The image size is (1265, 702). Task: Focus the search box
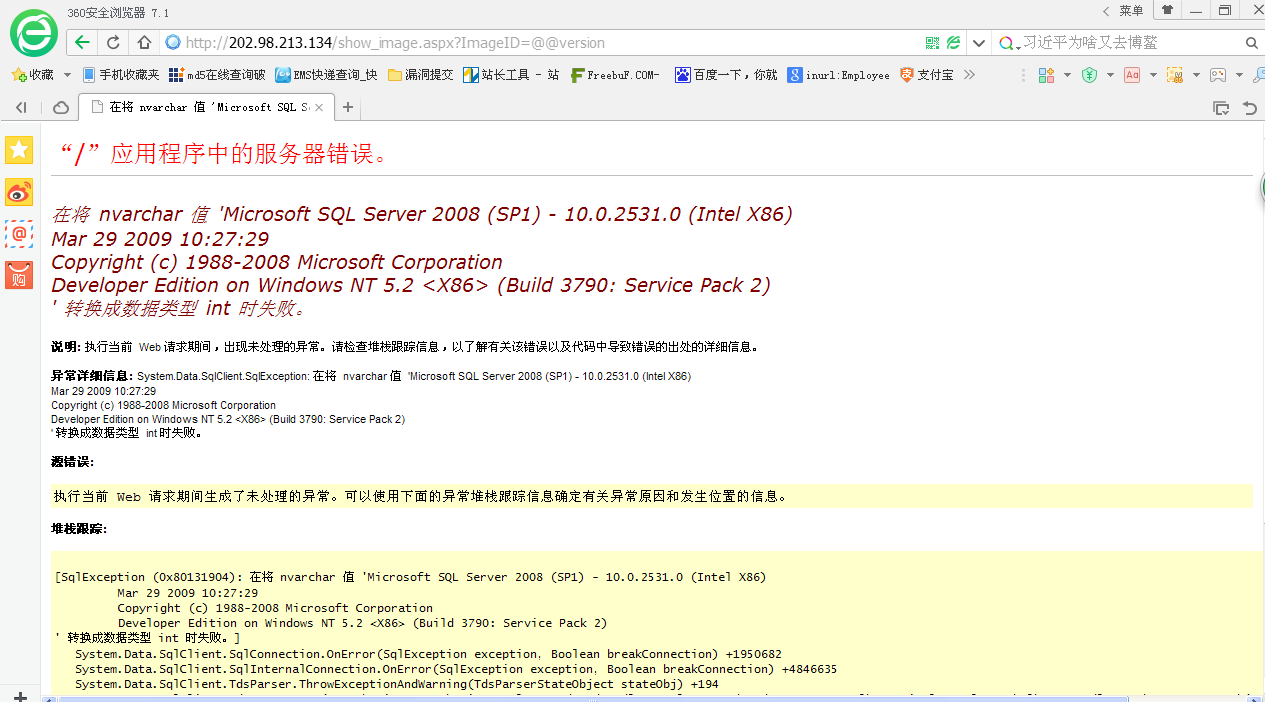[x=1130, y=43]
